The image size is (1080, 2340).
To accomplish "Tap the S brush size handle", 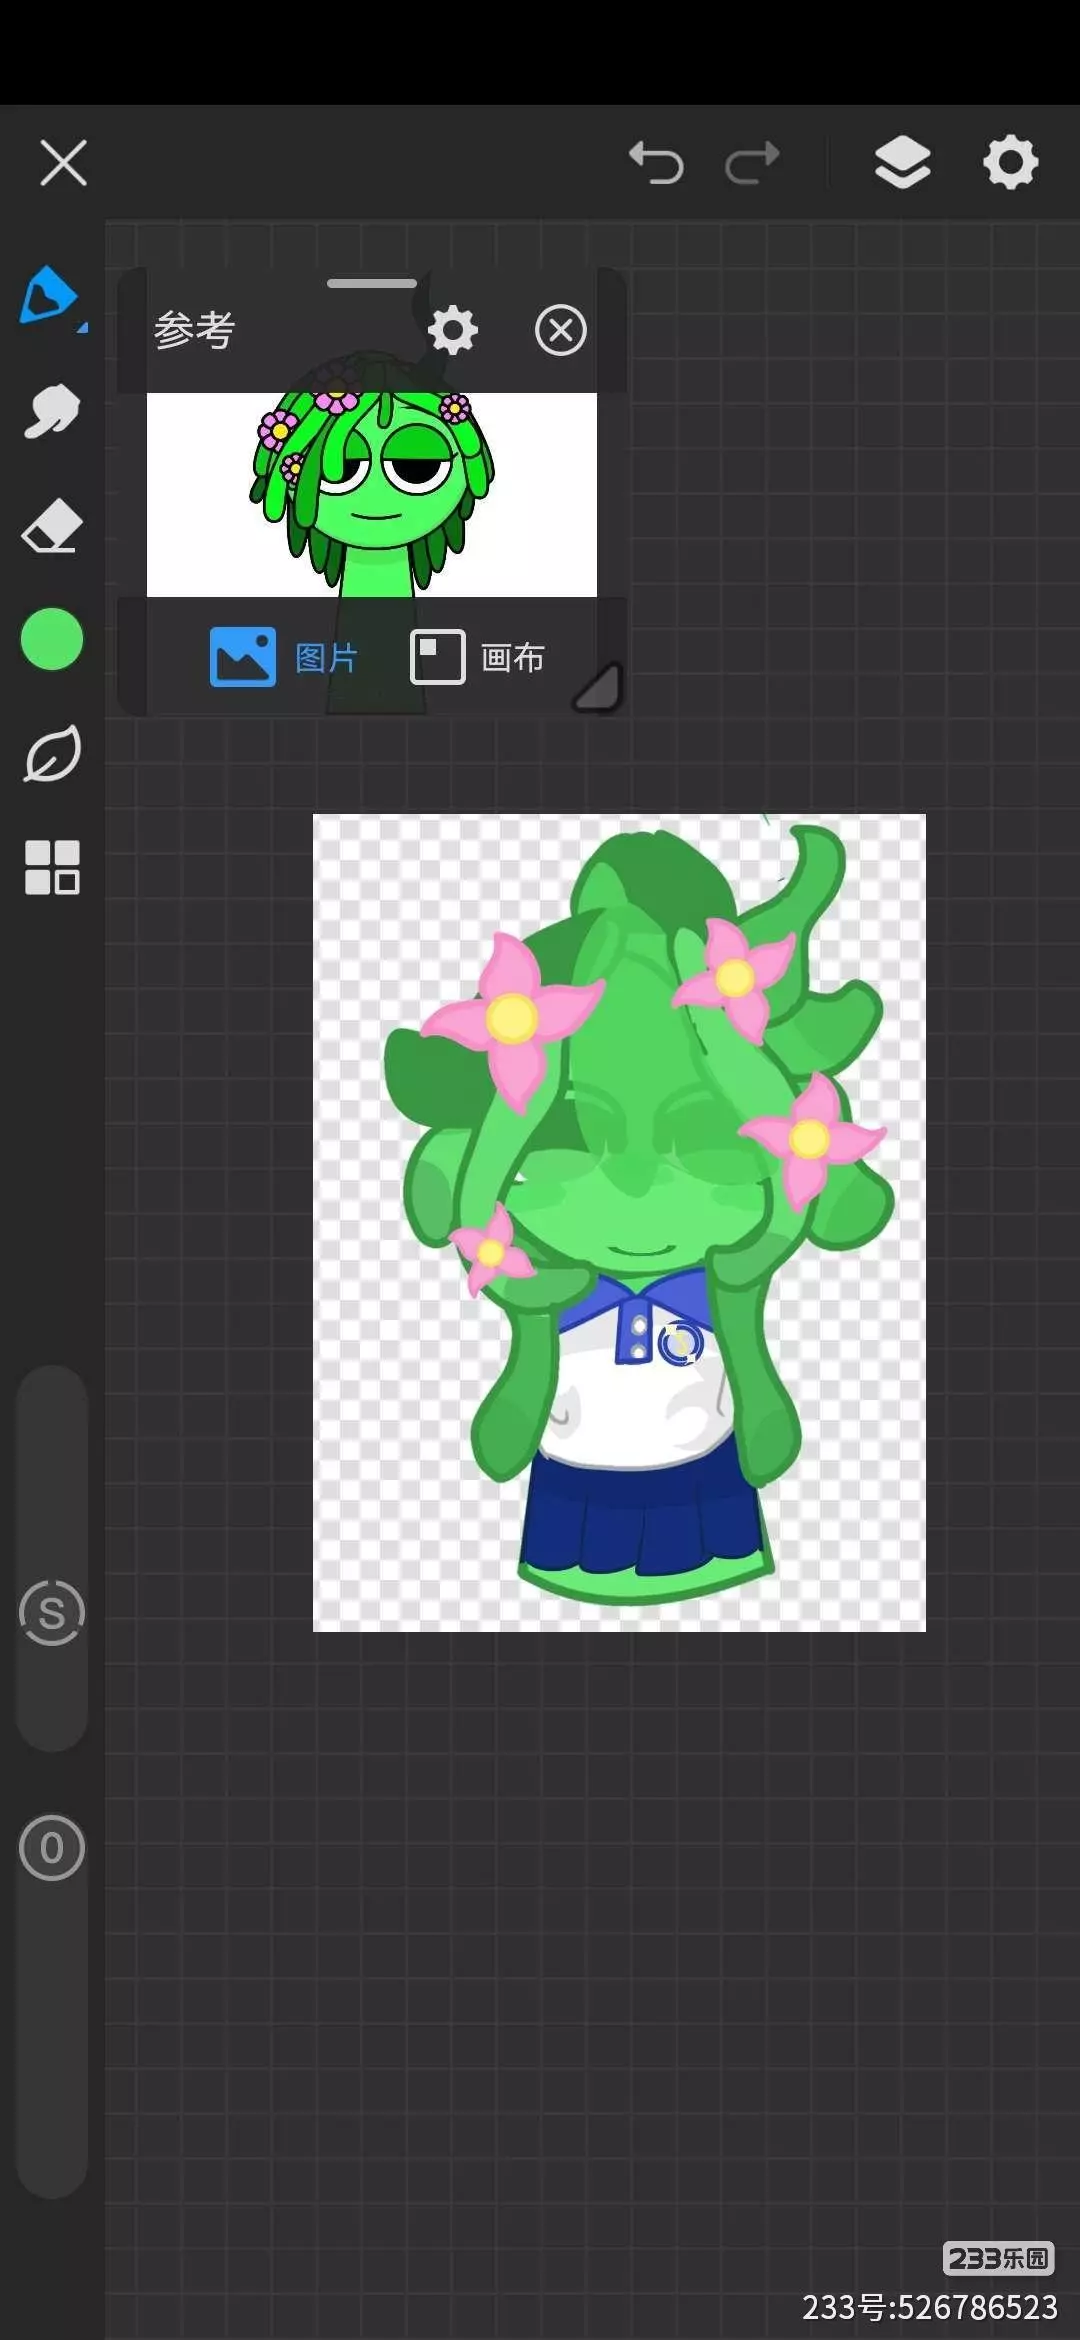I will pos(52,1612).
